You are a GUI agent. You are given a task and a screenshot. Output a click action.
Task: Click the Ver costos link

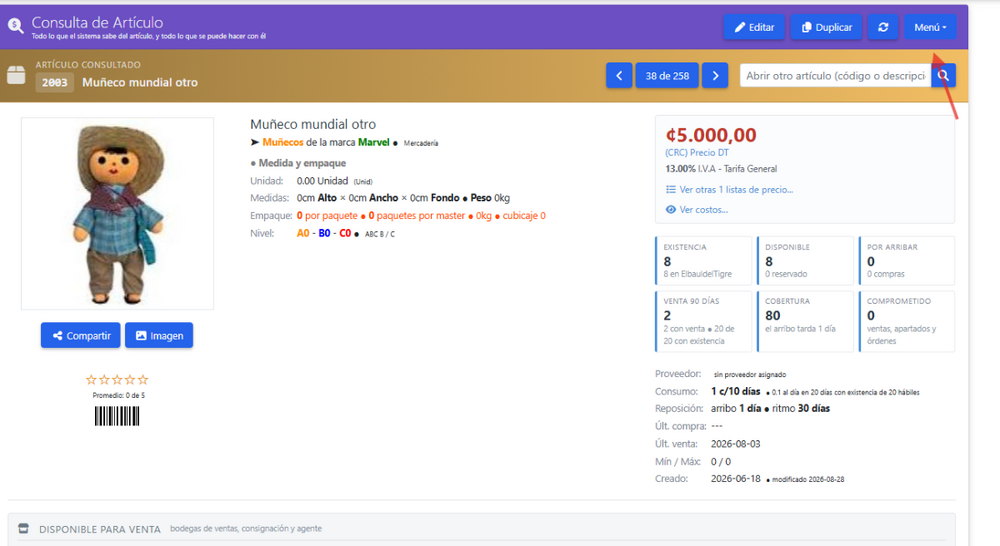696,210
